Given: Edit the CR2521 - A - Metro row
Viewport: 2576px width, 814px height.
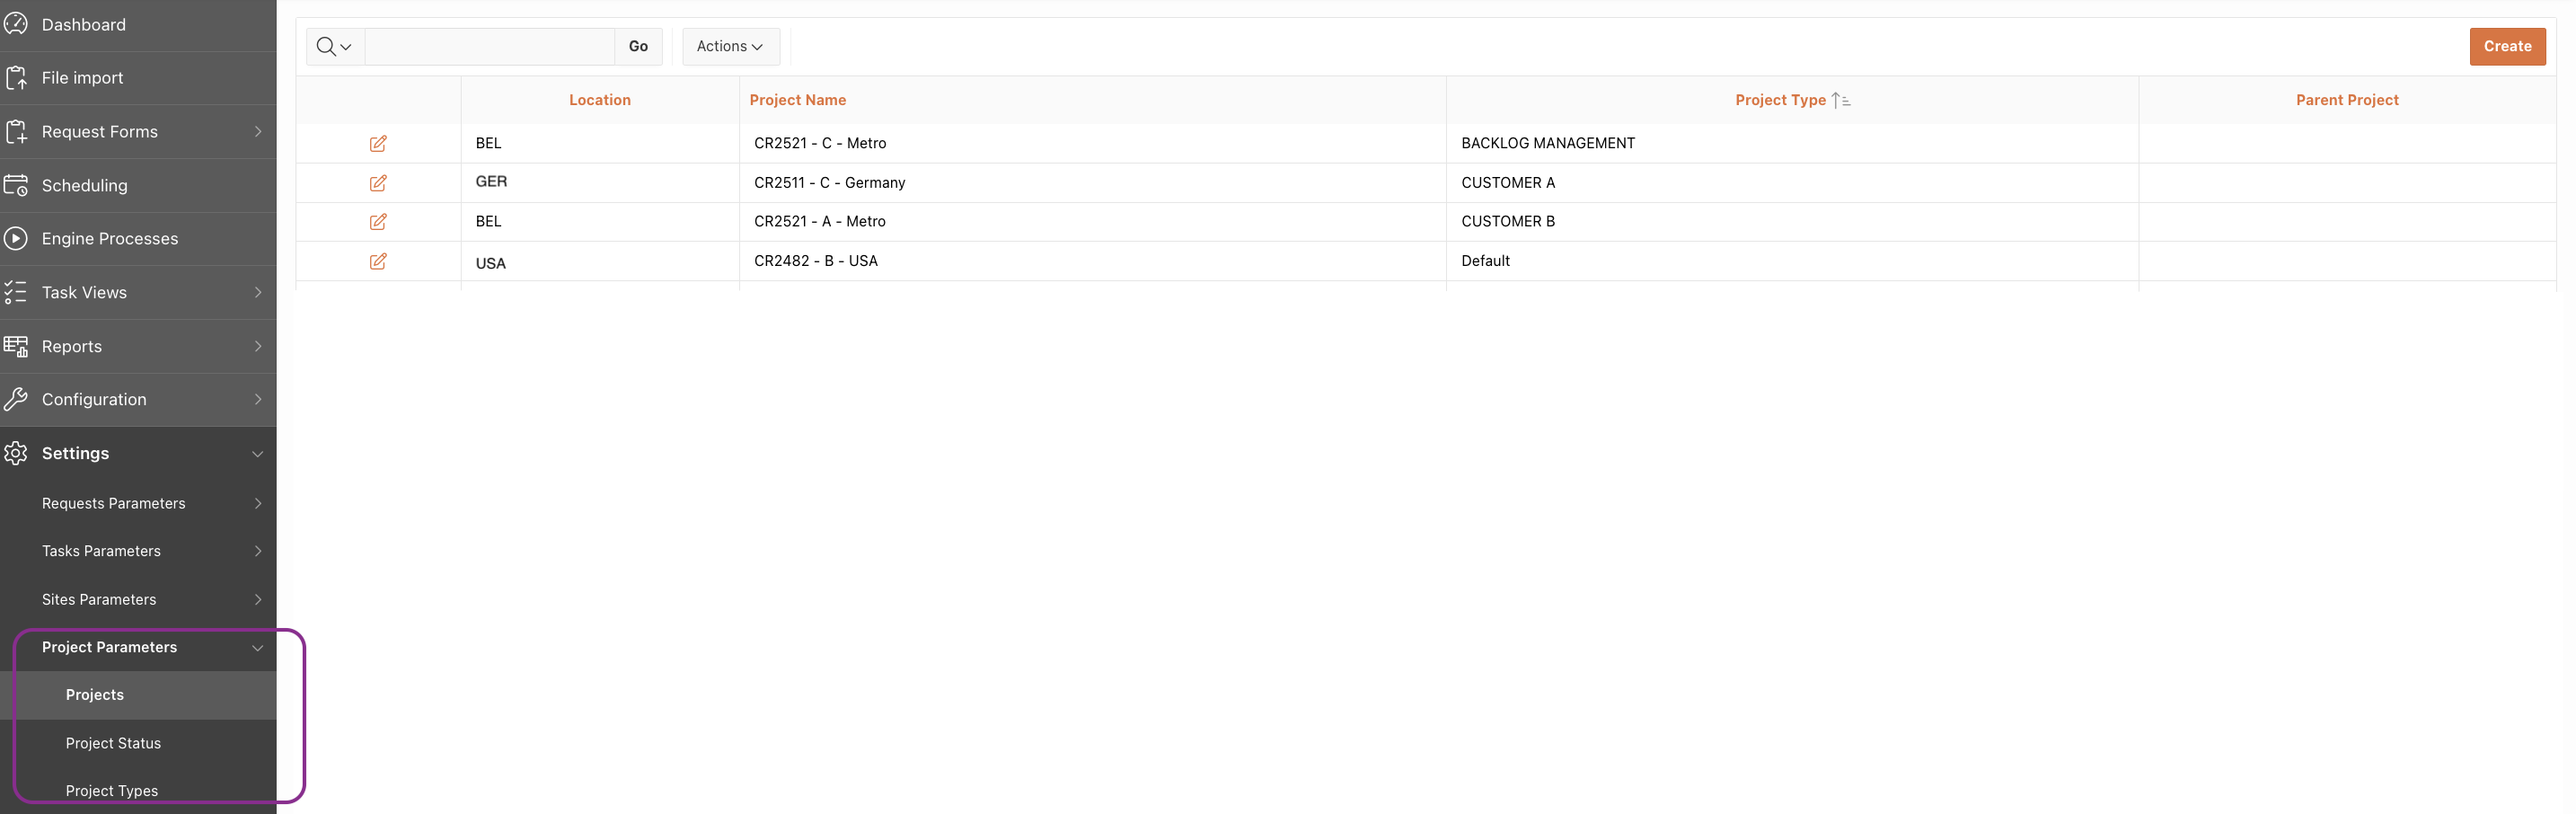Looking at the screenshot, I should click(378, 222).
